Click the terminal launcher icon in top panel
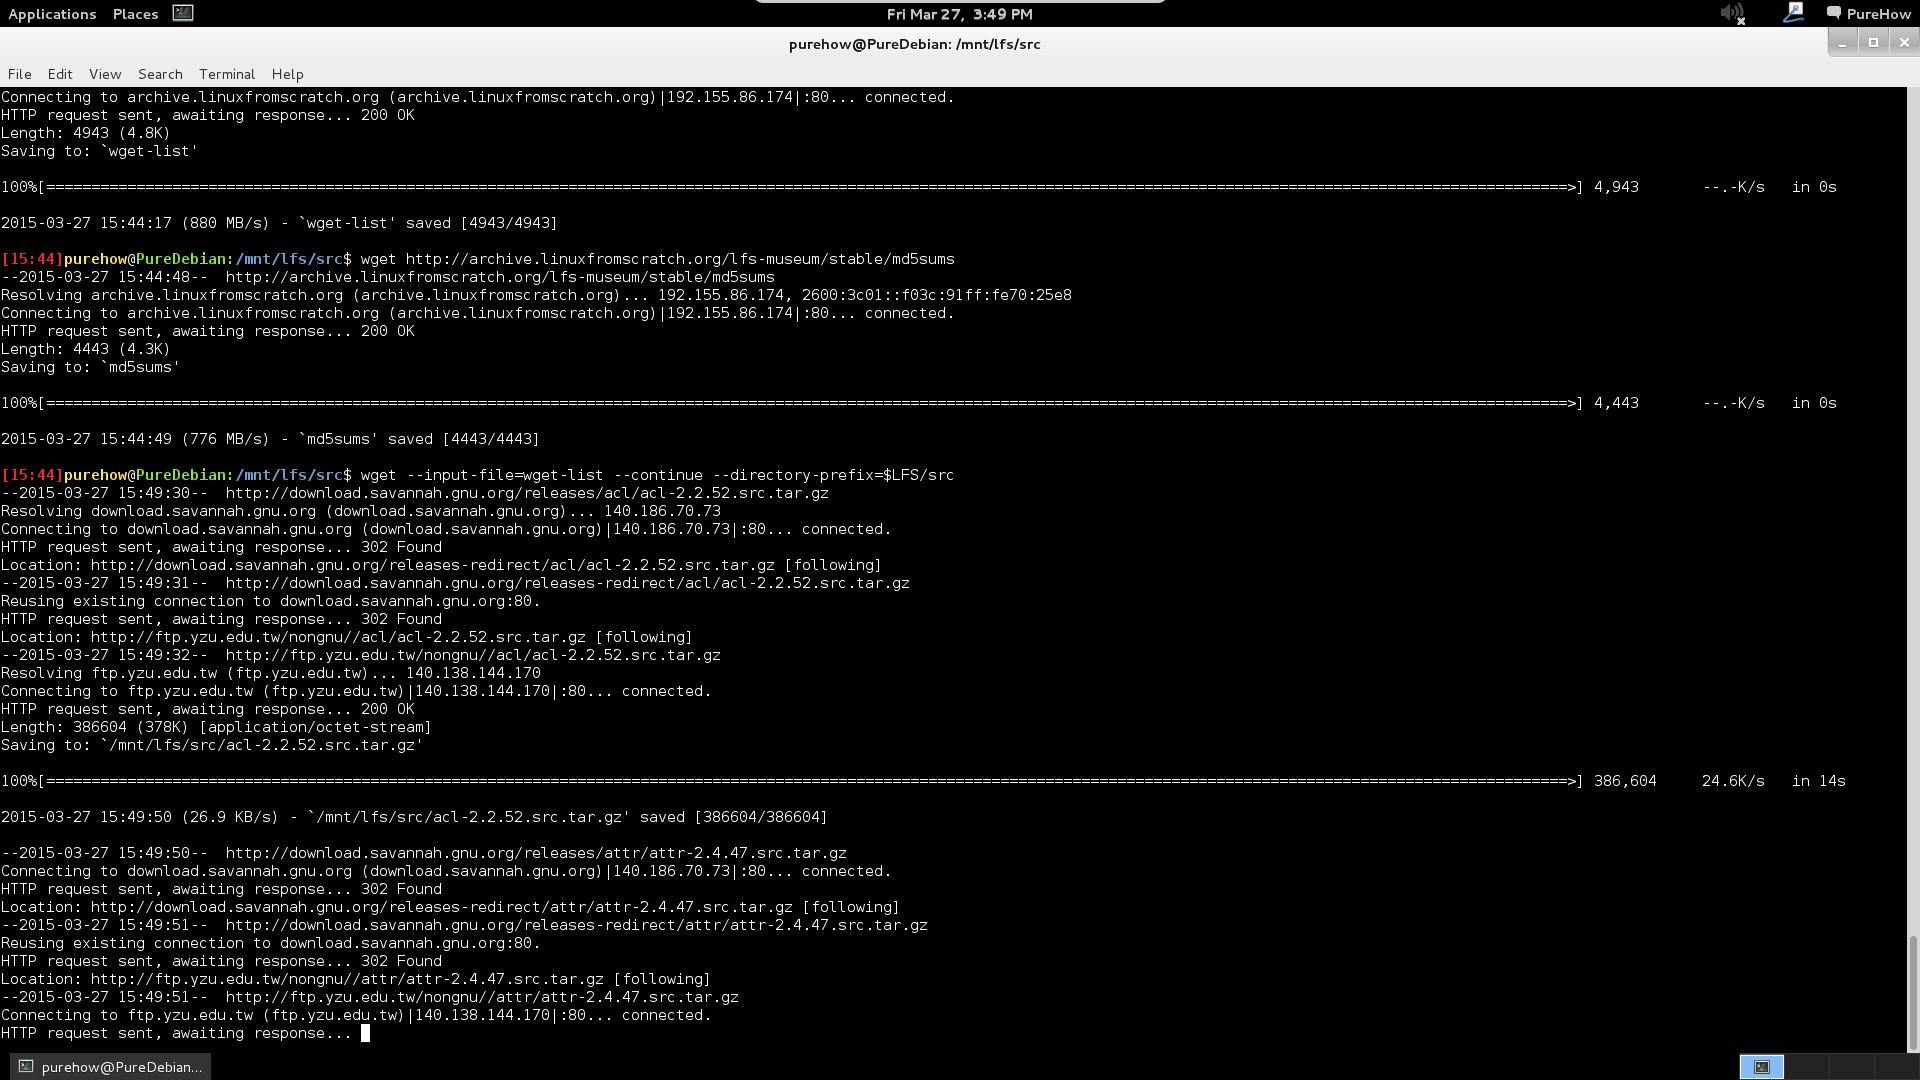1920x1080 pixels. coord(182,13)
